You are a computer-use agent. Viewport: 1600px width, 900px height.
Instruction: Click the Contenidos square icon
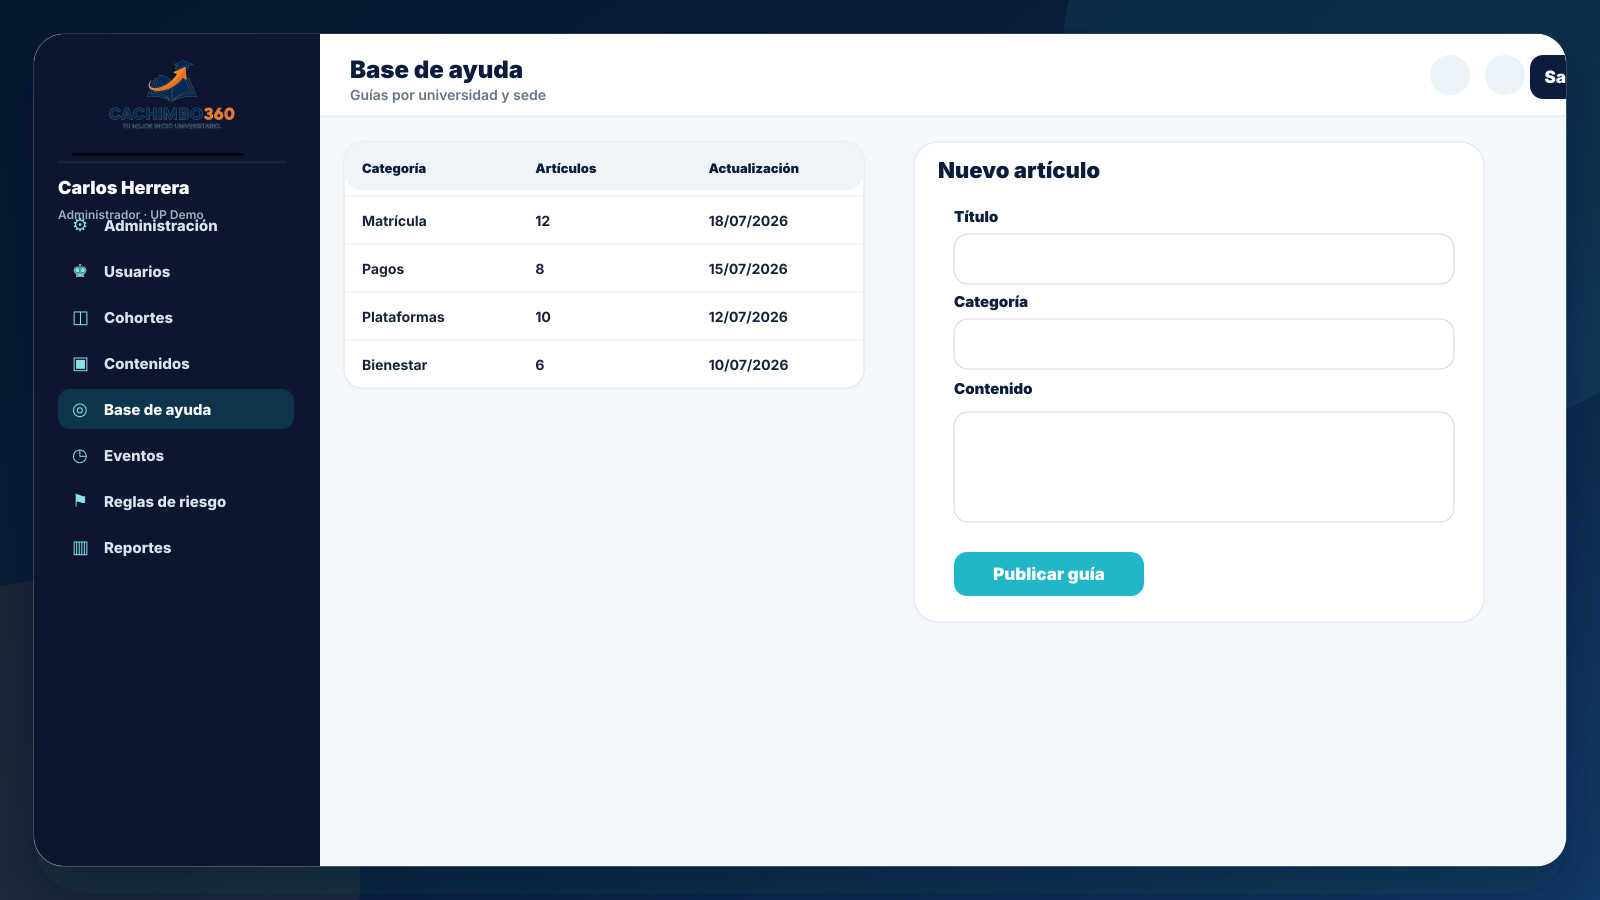(x=80, y=364)
